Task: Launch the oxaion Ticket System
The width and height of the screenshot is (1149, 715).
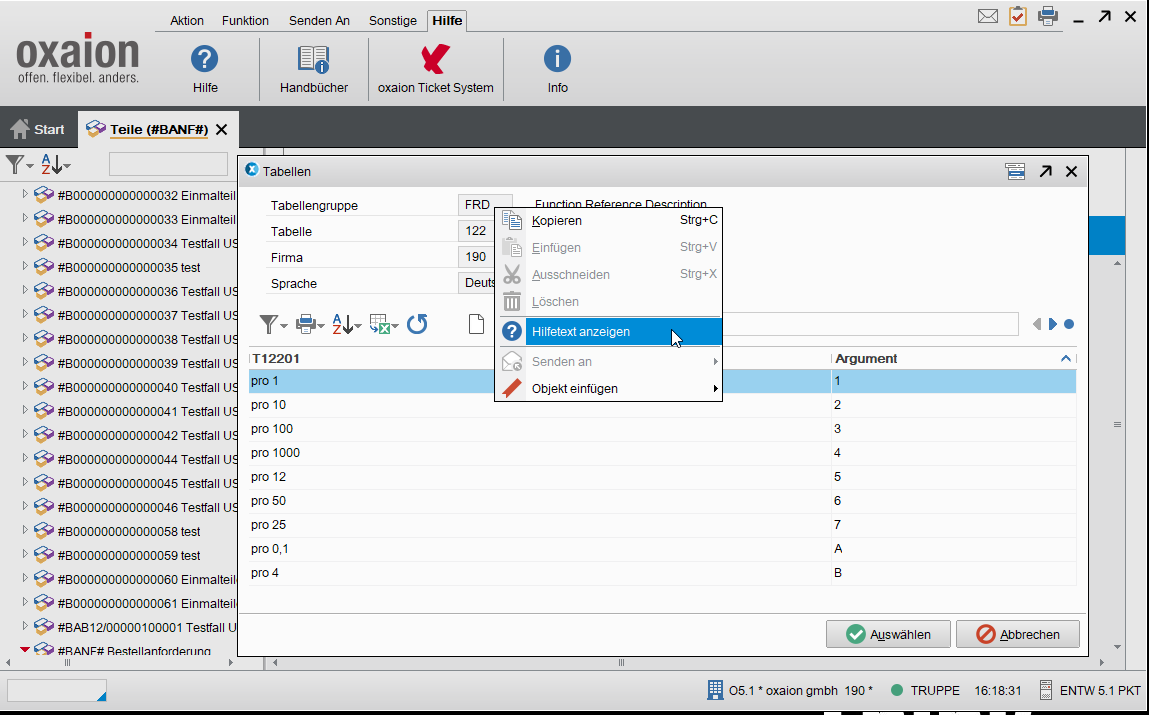Action: 435,60
